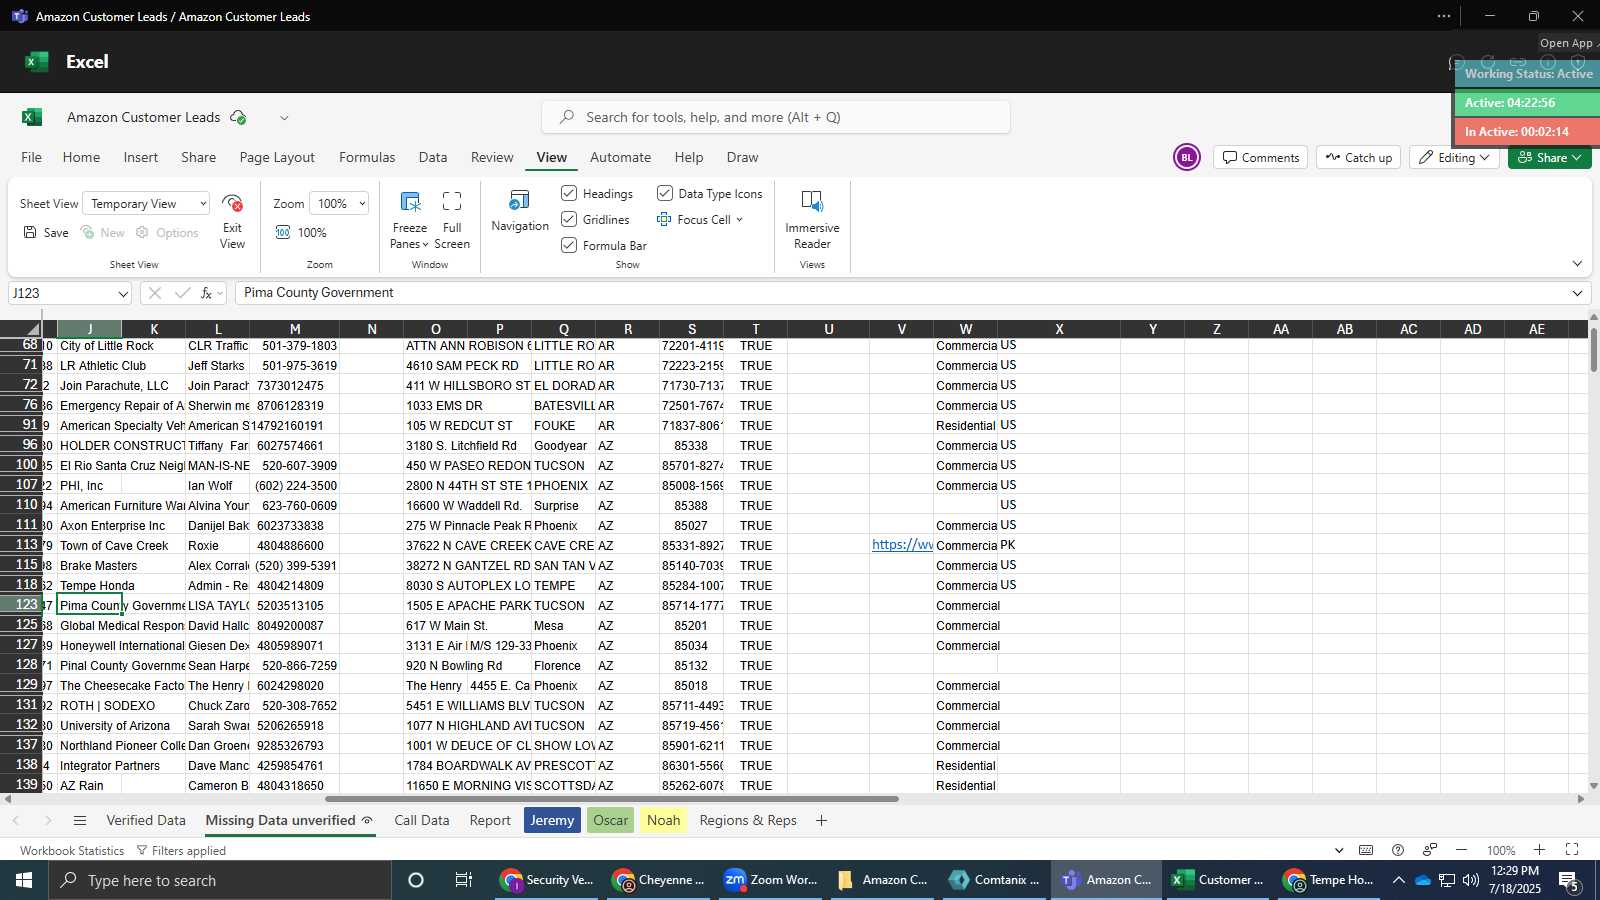Zoom out with status bar minus
Viewport: 1600px width, 900px height.
1461,850
